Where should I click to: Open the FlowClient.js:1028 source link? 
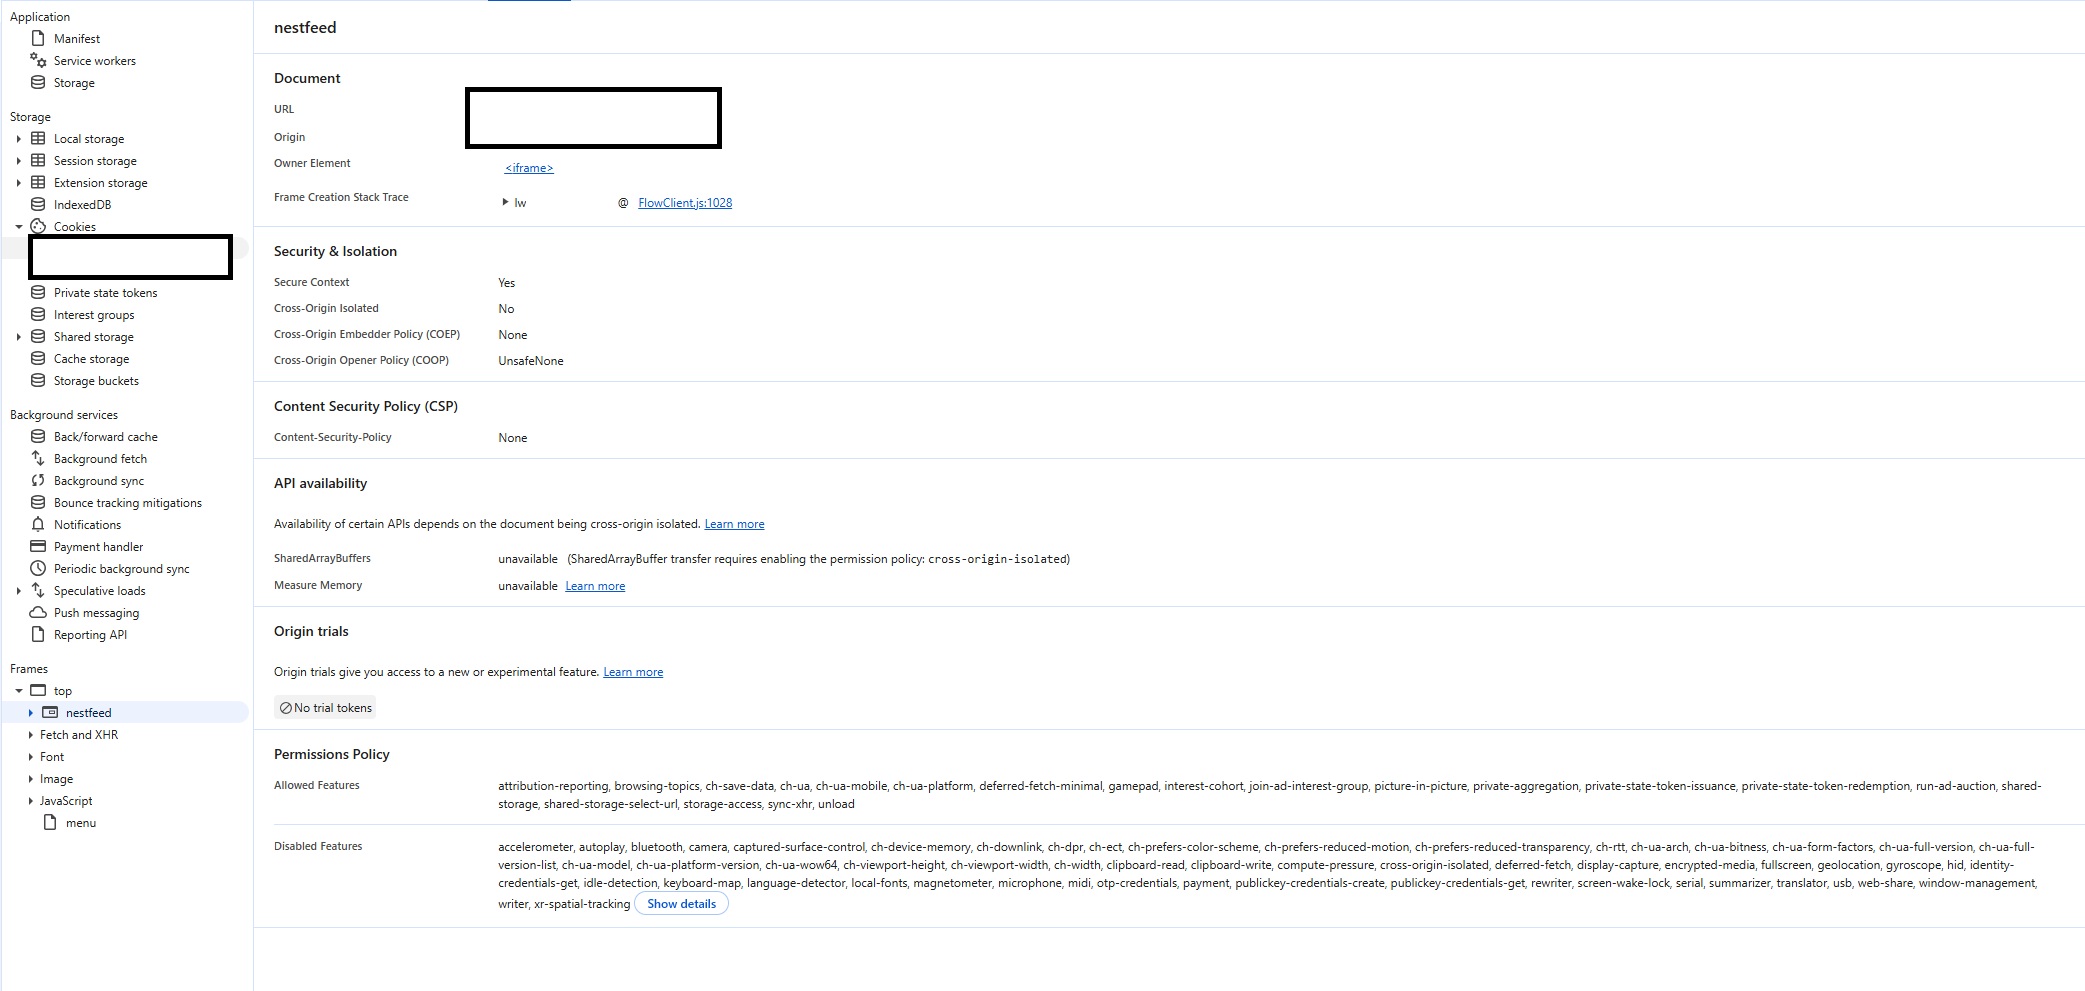[685, 203]
